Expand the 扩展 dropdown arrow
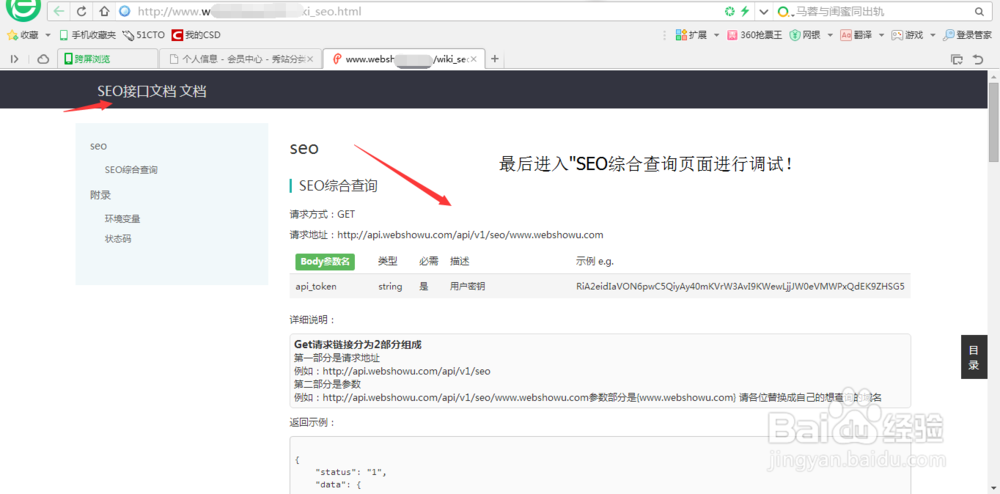 pos(716,35)
